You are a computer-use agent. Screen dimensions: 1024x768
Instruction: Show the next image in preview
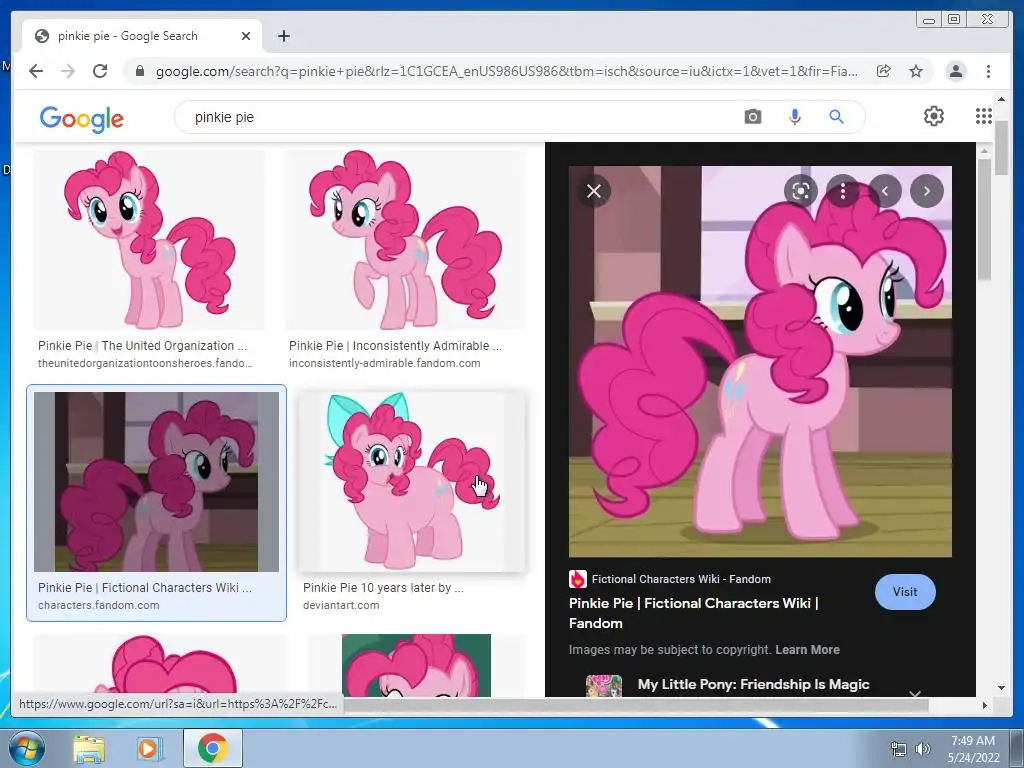927,191
